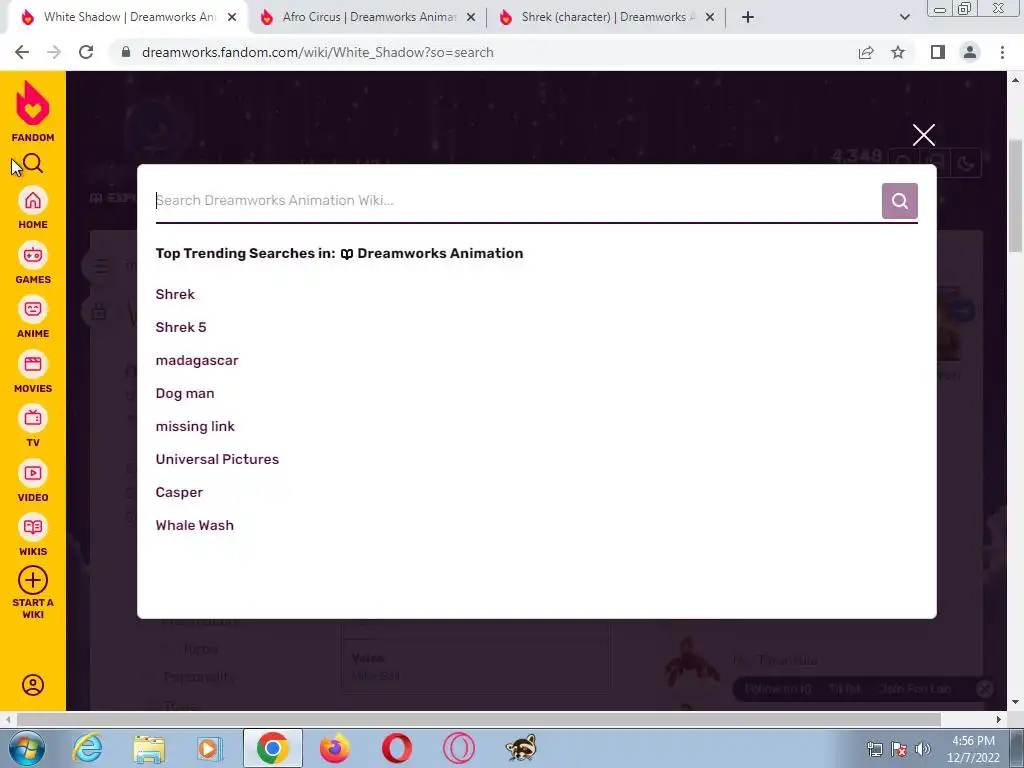
Task: Focus the Search Dreamworks Animation Wiki field
Action: pyautogui.click(x=517, y=200)
